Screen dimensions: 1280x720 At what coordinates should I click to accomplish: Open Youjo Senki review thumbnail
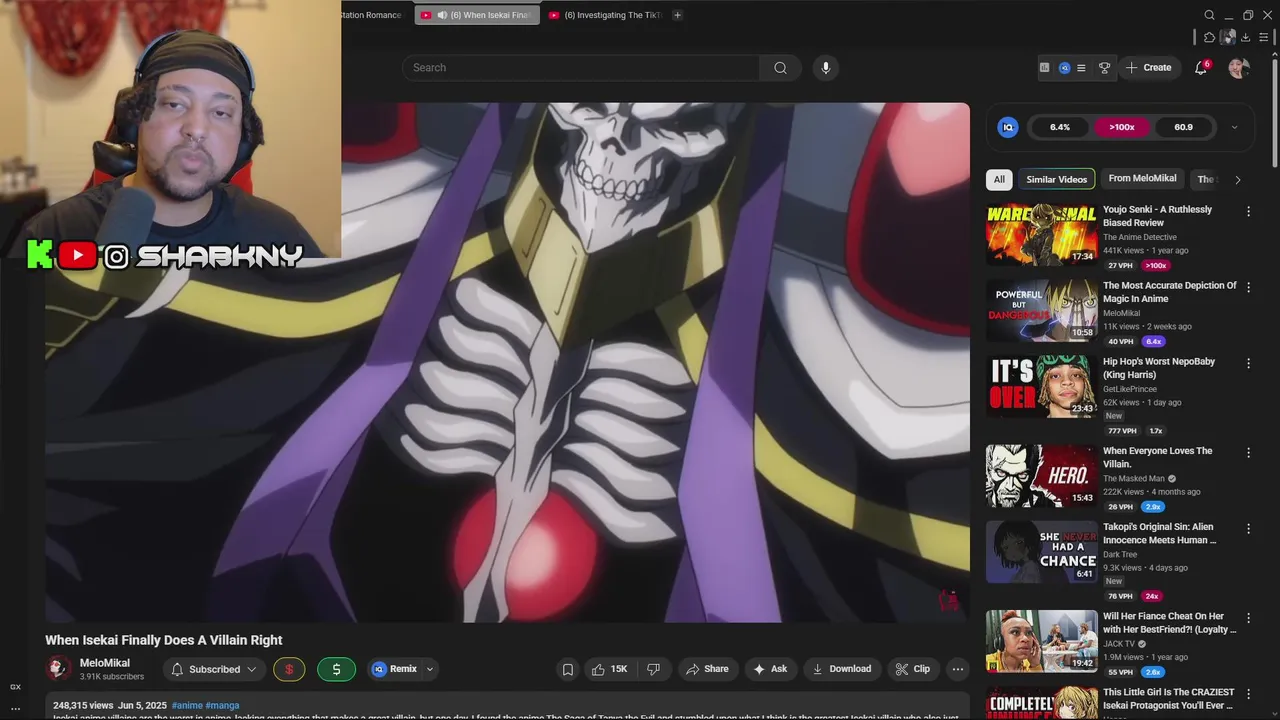click(1041, 234)
